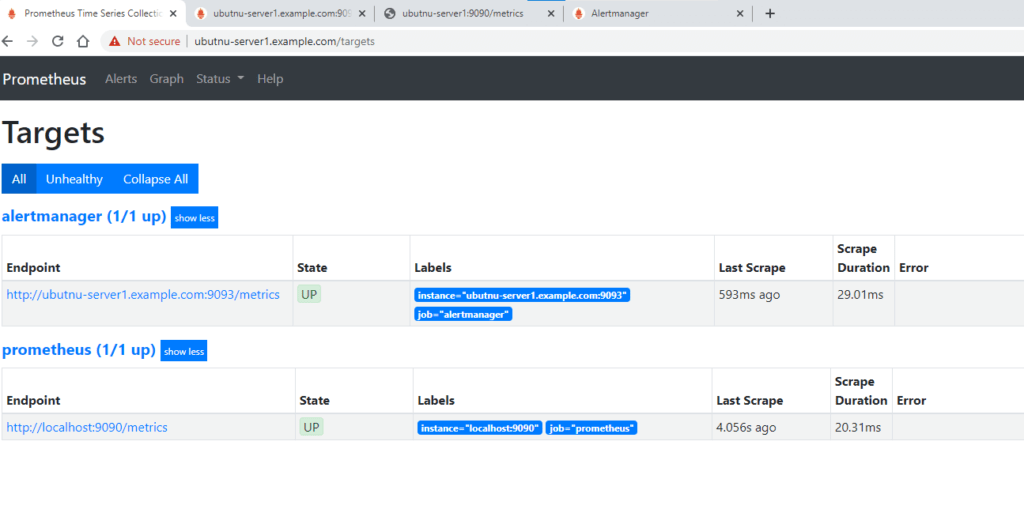Click the 29.01ms scrape duration value
Screen dimensions: 1024x513
(x=860, y=294)
